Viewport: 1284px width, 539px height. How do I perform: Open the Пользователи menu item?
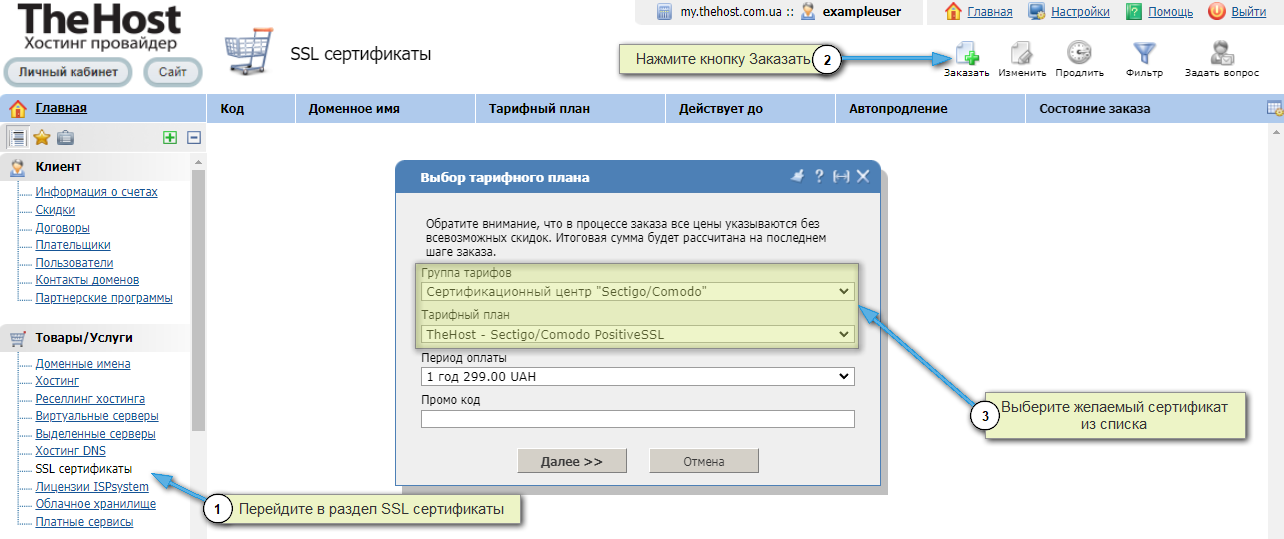[74, 263]
